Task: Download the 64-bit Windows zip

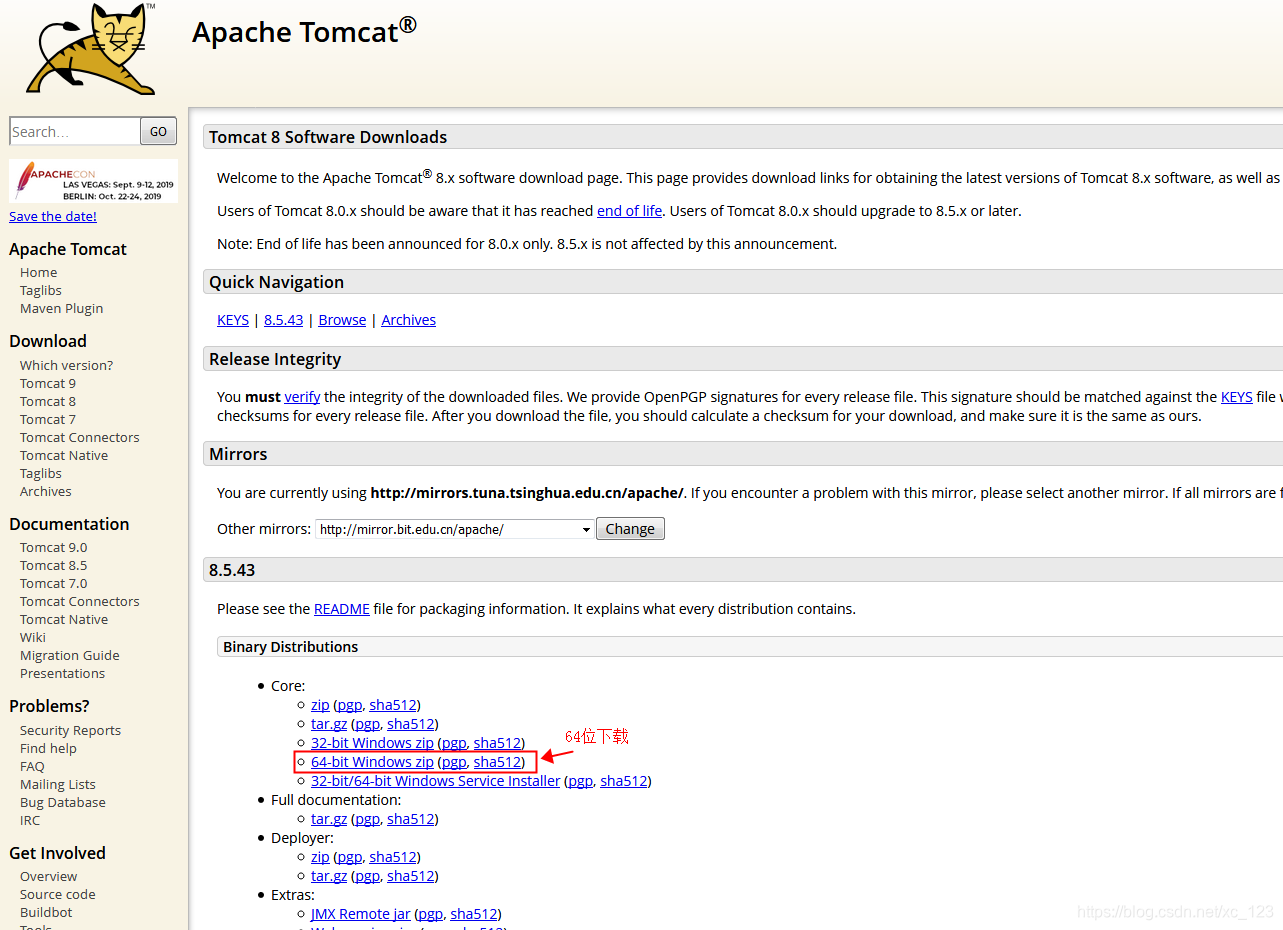Action: coord(372,762)
